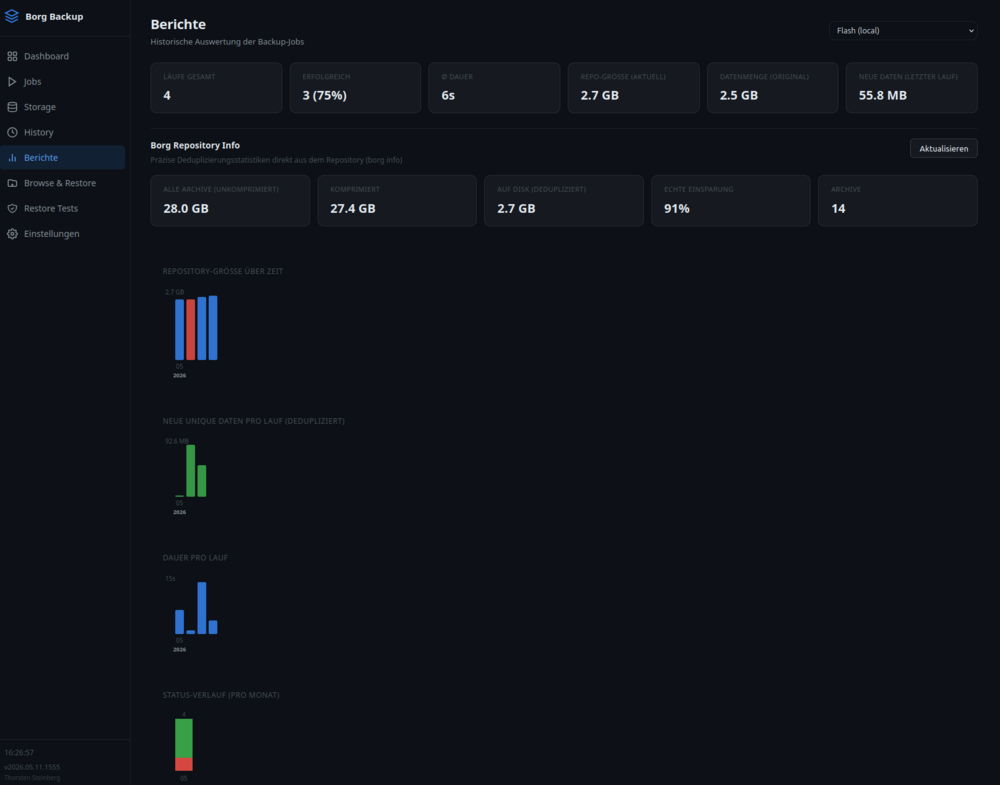Click the Jobs play icon
Image resolution: width=1000 pixels, height=785 pixels.
point(12,82)
